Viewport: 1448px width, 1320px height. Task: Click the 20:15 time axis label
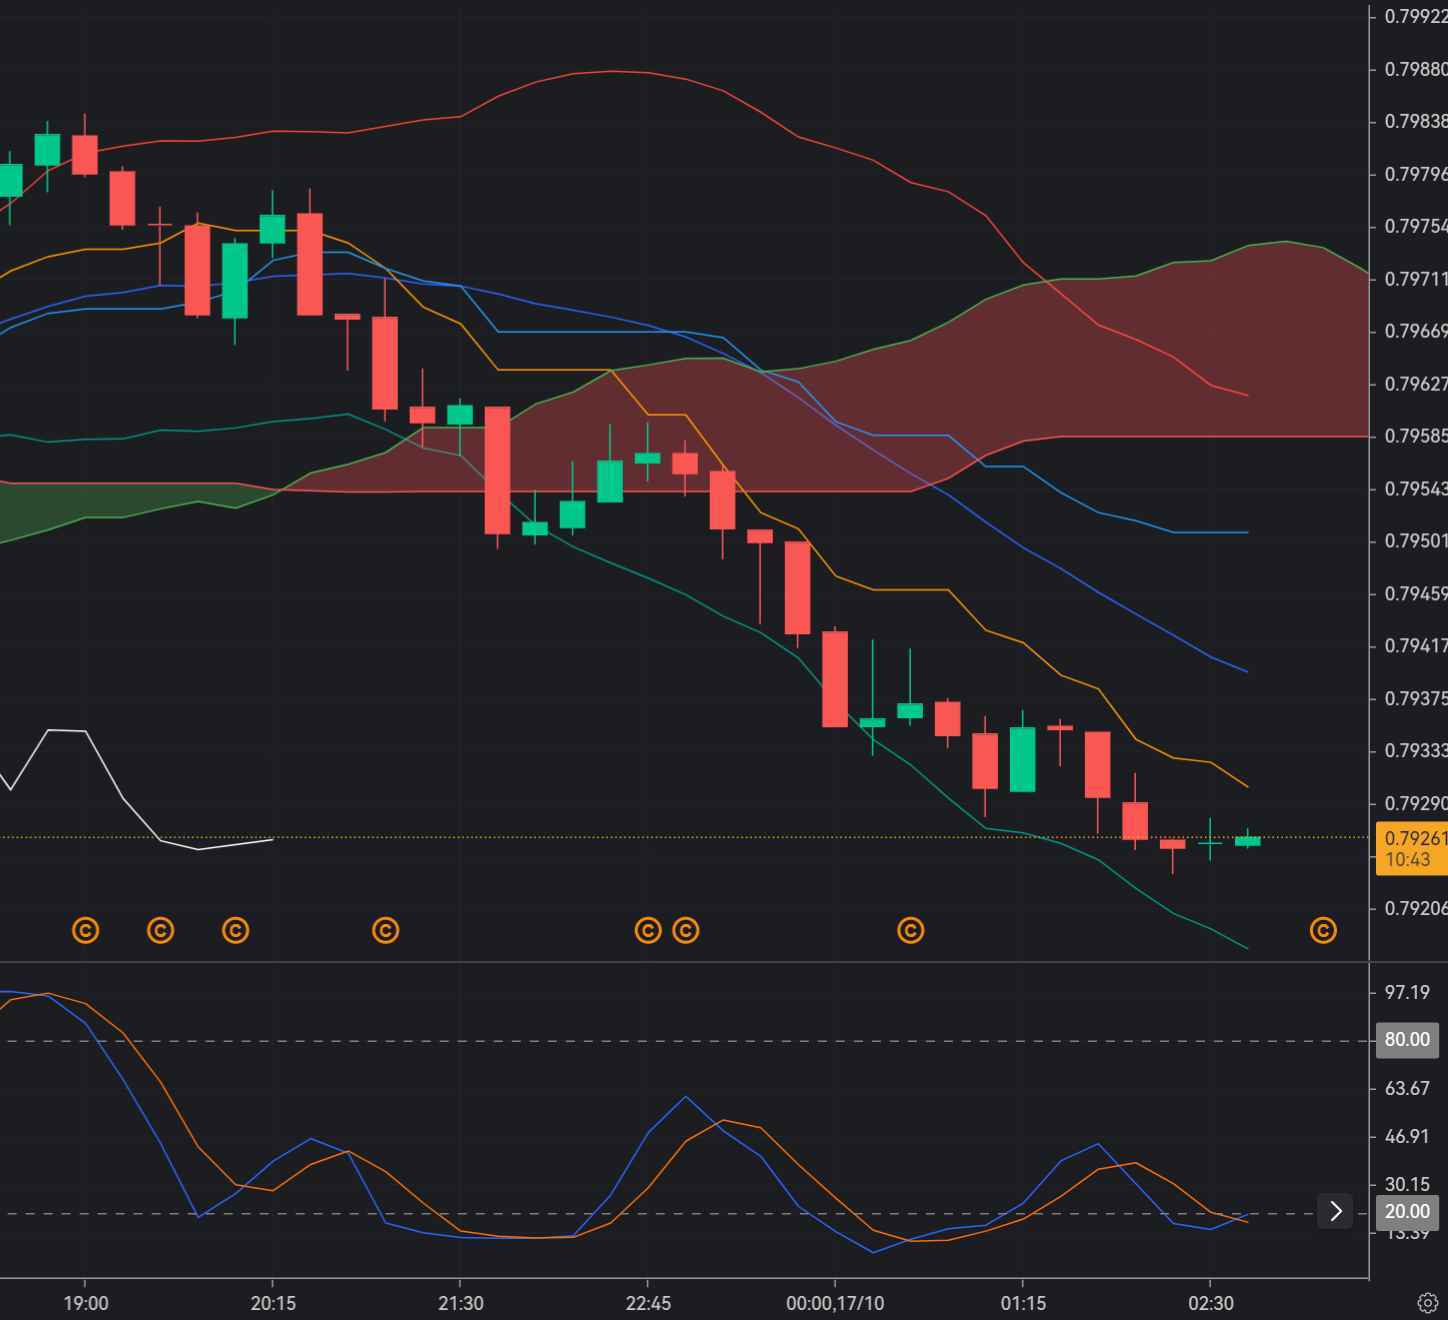point(273,1303)
